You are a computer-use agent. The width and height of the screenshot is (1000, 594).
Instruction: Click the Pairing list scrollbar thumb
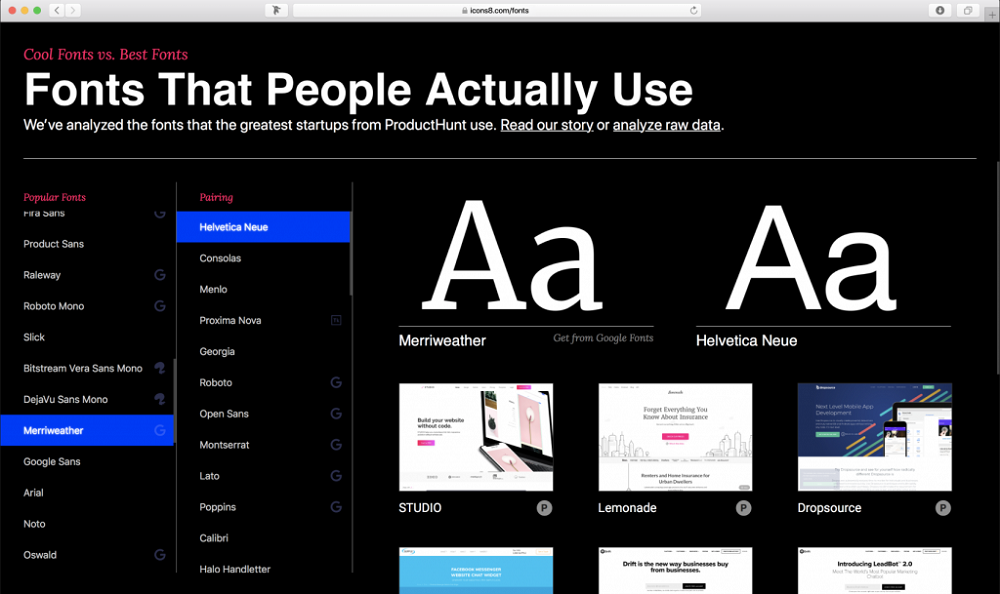point(351,253)
